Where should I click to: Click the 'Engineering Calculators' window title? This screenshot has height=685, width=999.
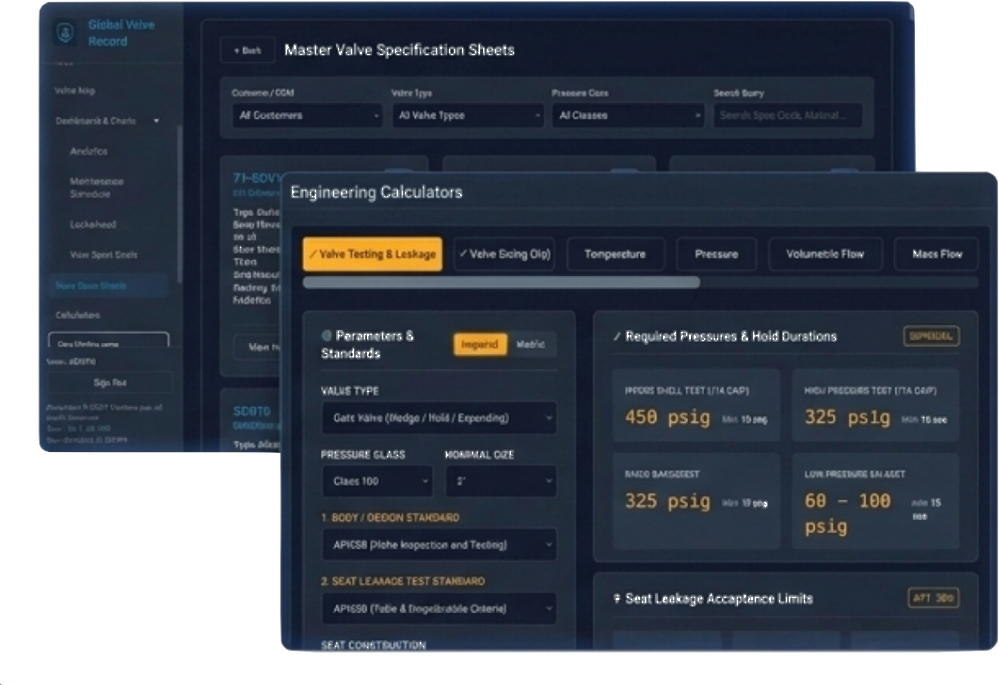pyautogui.click(x=377, y=192)
